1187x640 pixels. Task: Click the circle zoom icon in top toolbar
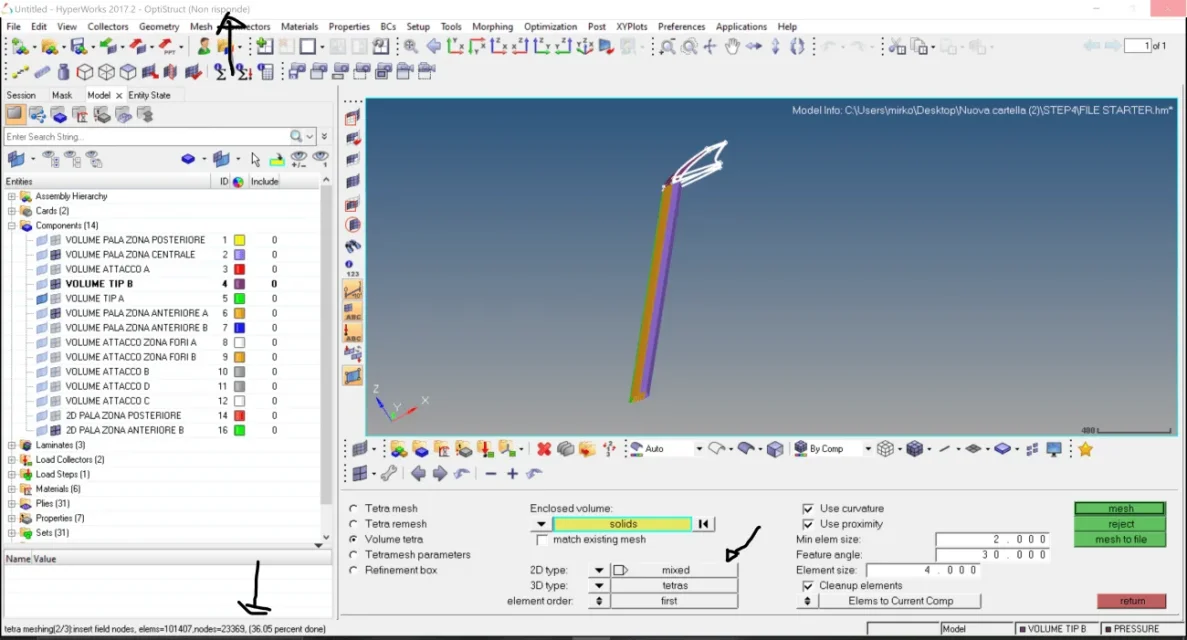click(689, 47)
